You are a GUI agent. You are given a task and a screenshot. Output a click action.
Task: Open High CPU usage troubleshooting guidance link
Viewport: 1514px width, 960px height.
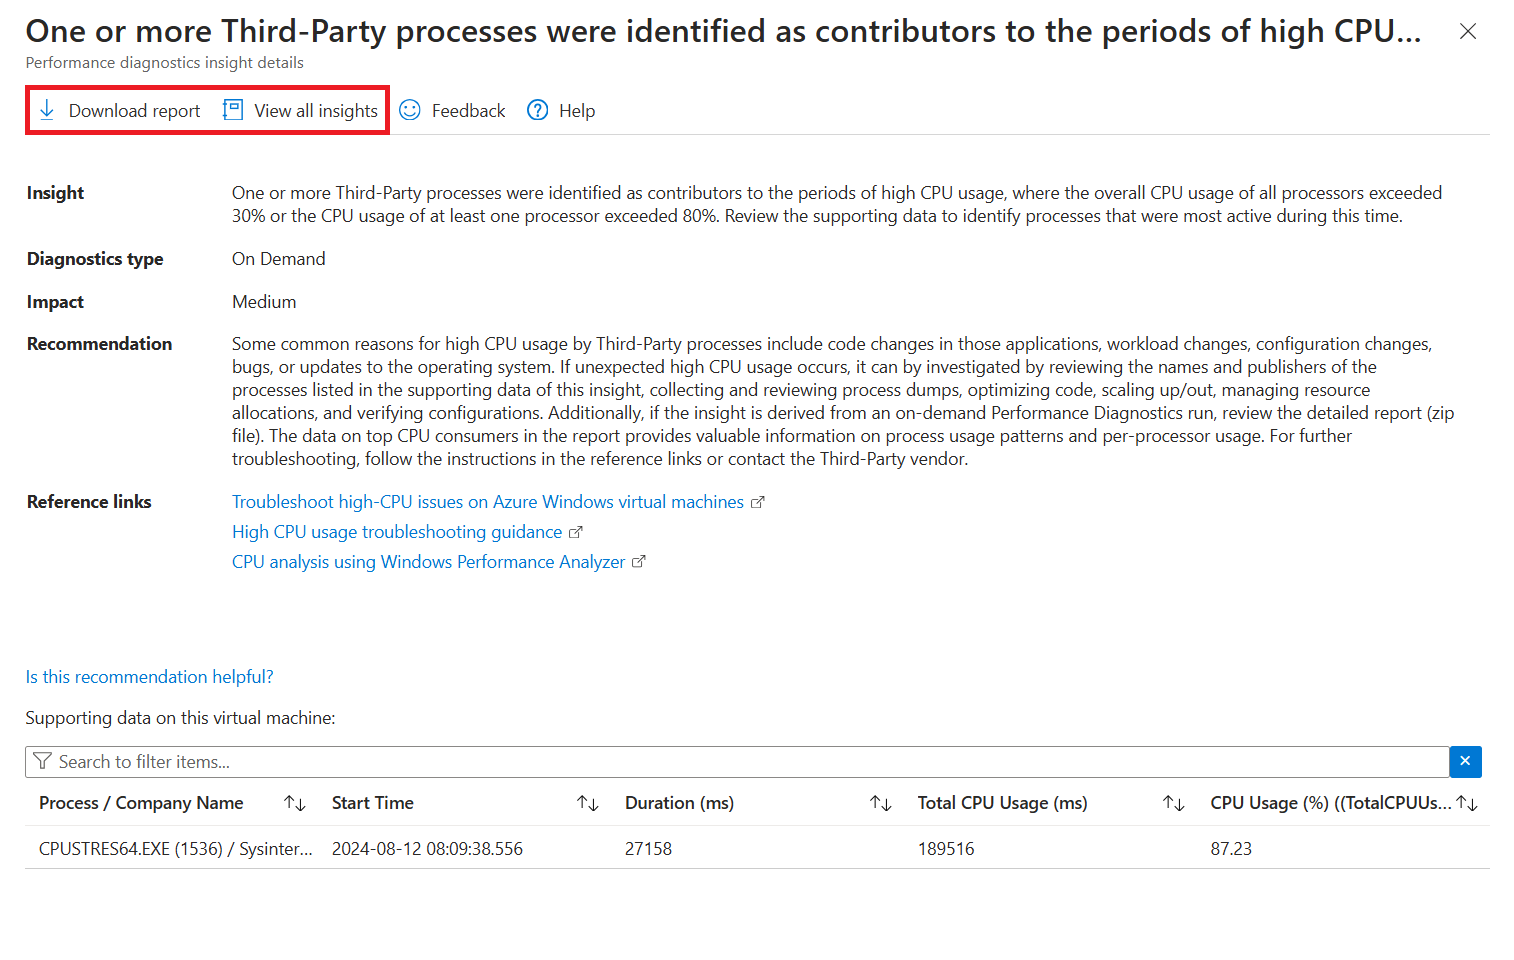click(x=397, y=532)
